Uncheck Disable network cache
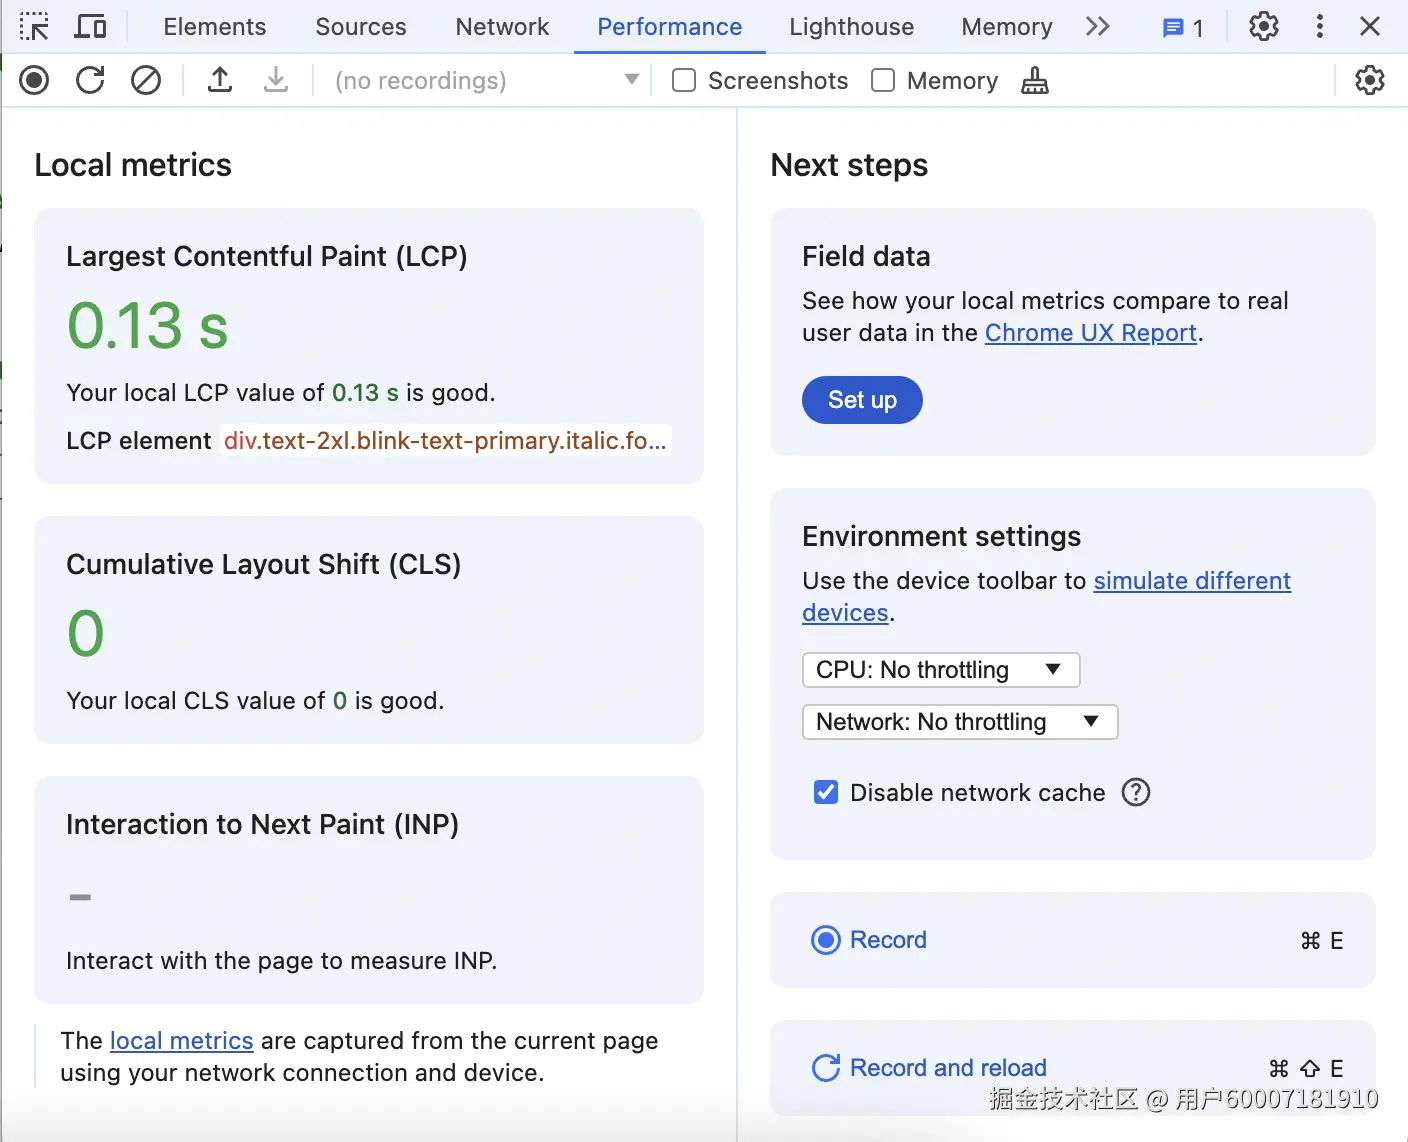Viewport: 1408px width, 1142px height. [826, 793]
